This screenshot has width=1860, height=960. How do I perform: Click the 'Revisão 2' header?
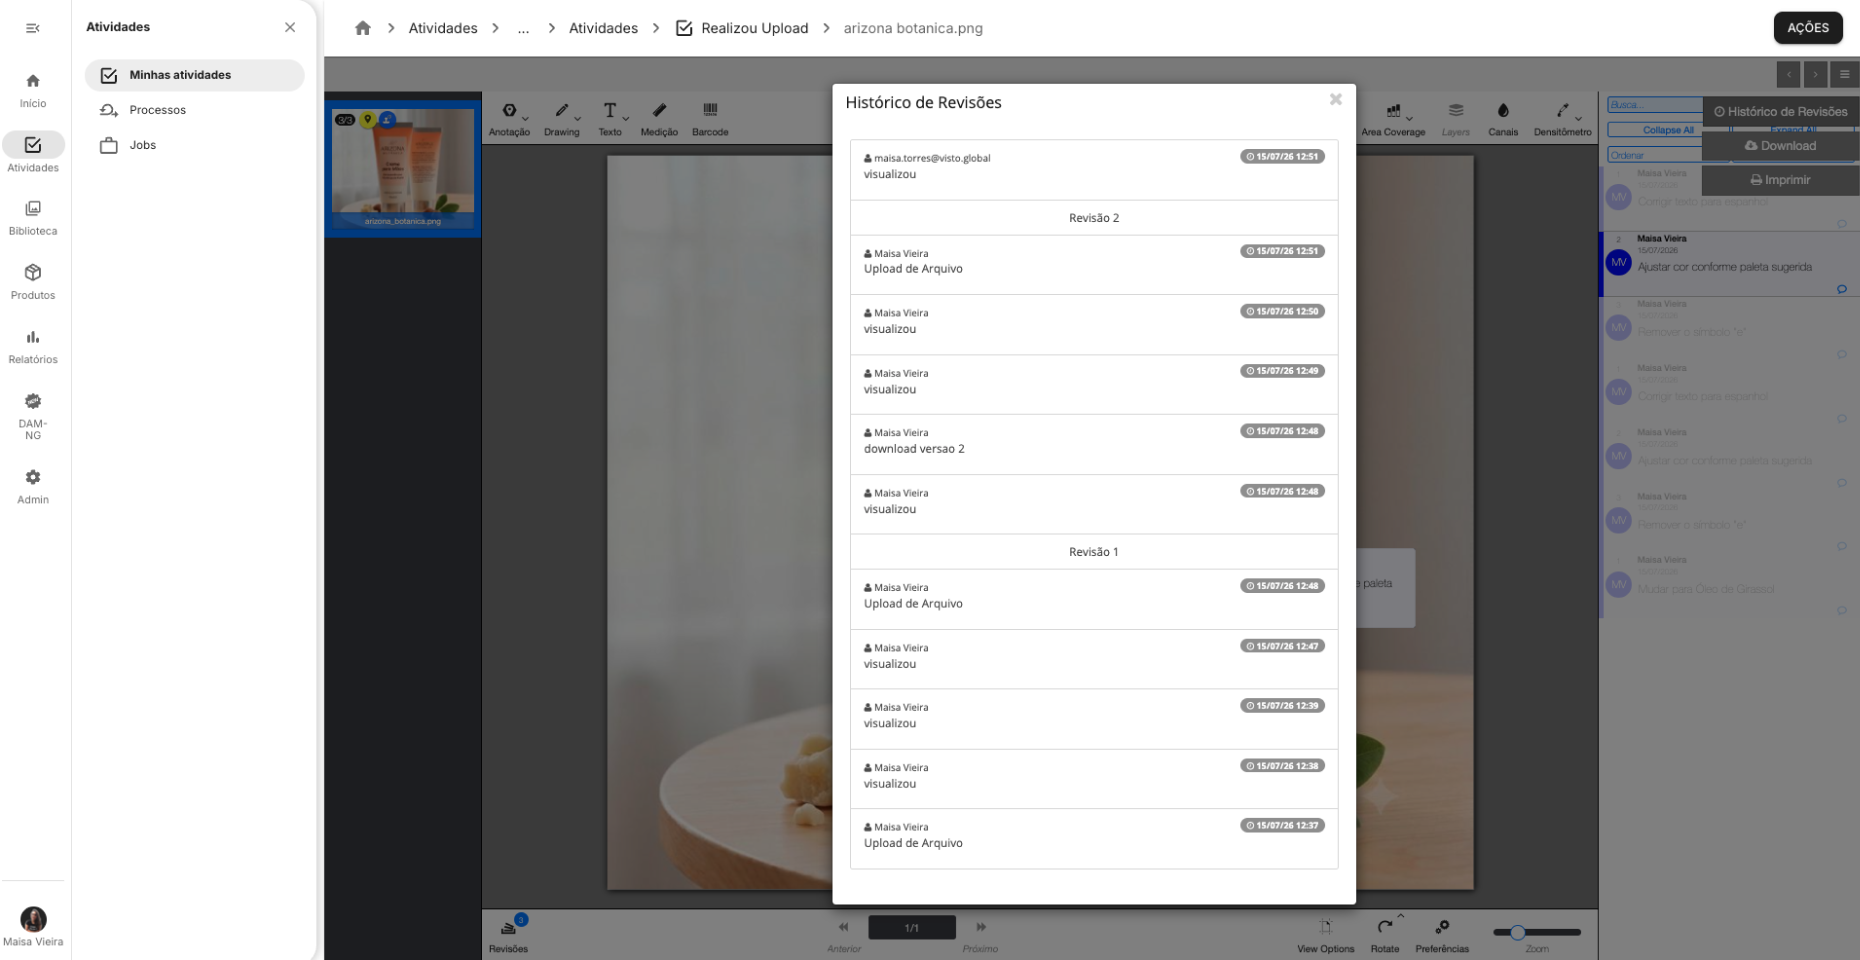[x=1094, y=218]
